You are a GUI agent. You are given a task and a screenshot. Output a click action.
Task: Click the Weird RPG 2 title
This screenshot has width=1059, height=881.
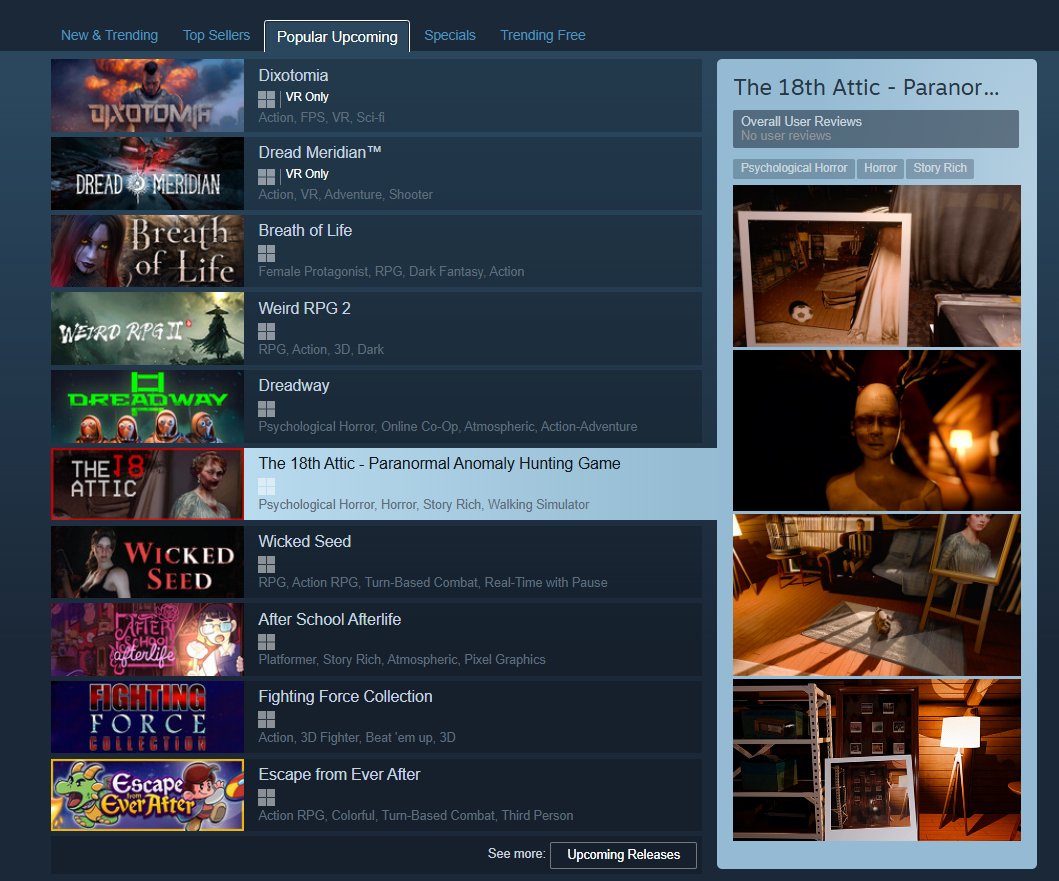click(x=304, y=308)
